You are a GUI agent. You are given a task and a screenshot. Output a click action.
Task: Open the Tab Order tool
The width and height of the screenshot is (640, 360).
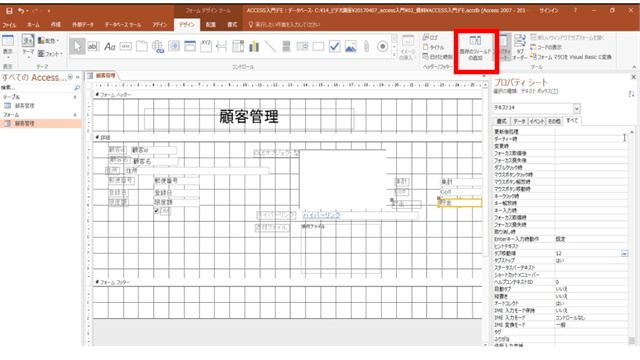(x=520, y=47)
